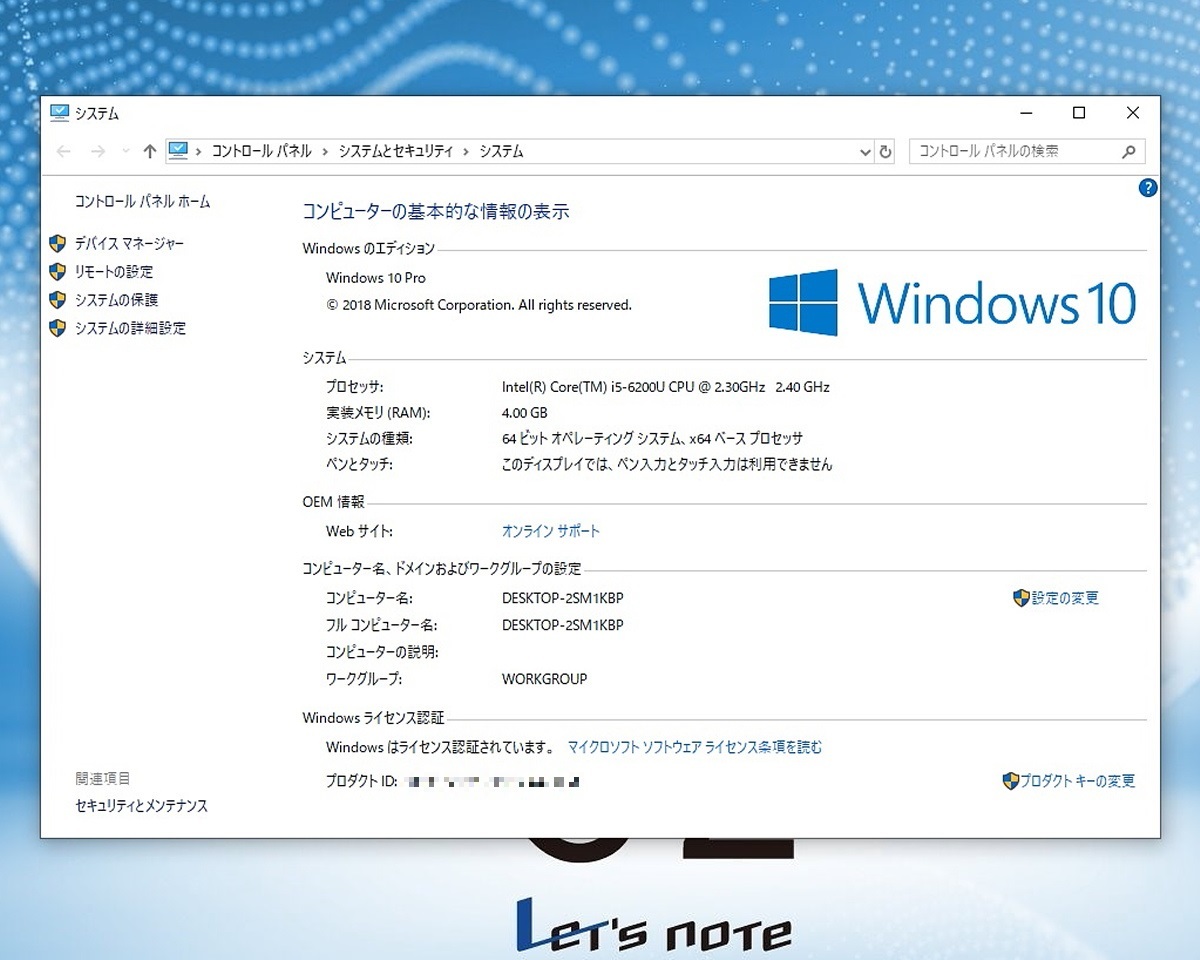Open デバイス マネージャー link
This screenshot has height=960, width=1200.
pos(129,243)
